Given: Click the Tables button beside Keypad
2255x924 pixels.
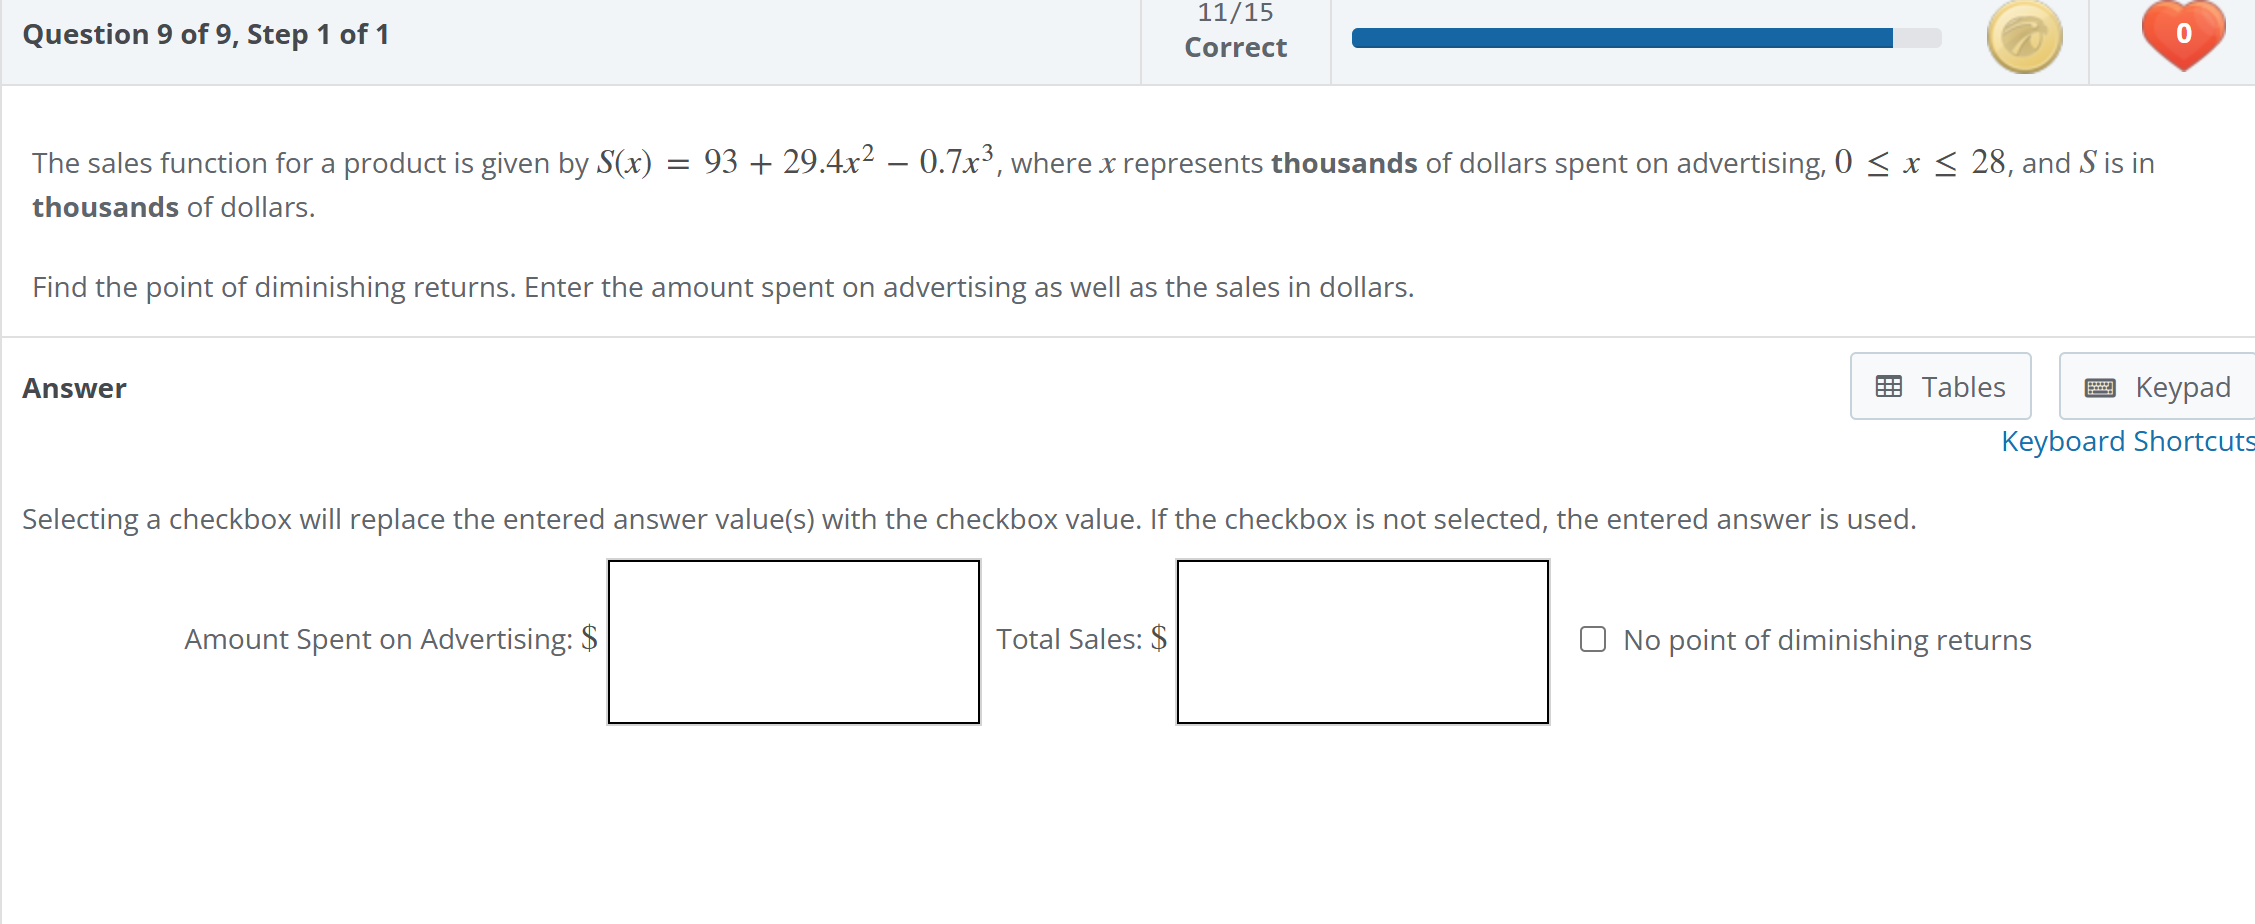Looking at the screenshot, I should coord(1940,386).
